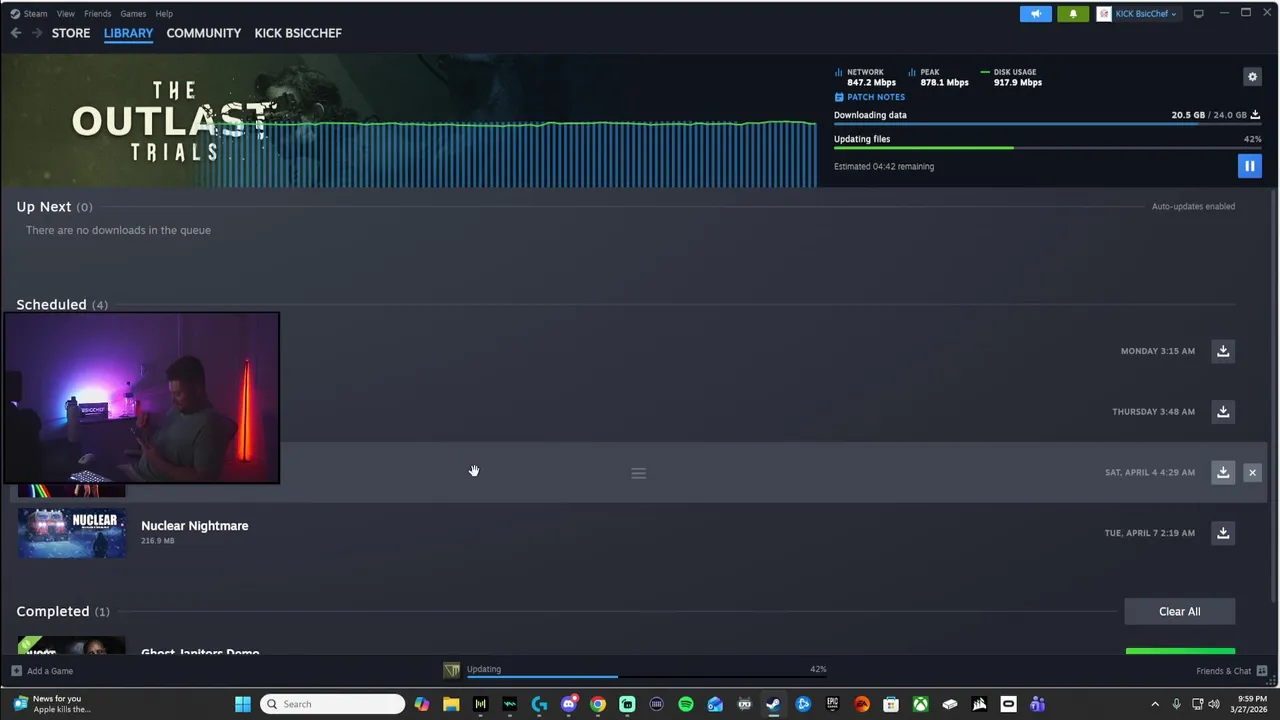Click the Nuclear Nightmare thumbnail
The width and height of the screenshot is (1280, 720).
click(72, 533)
